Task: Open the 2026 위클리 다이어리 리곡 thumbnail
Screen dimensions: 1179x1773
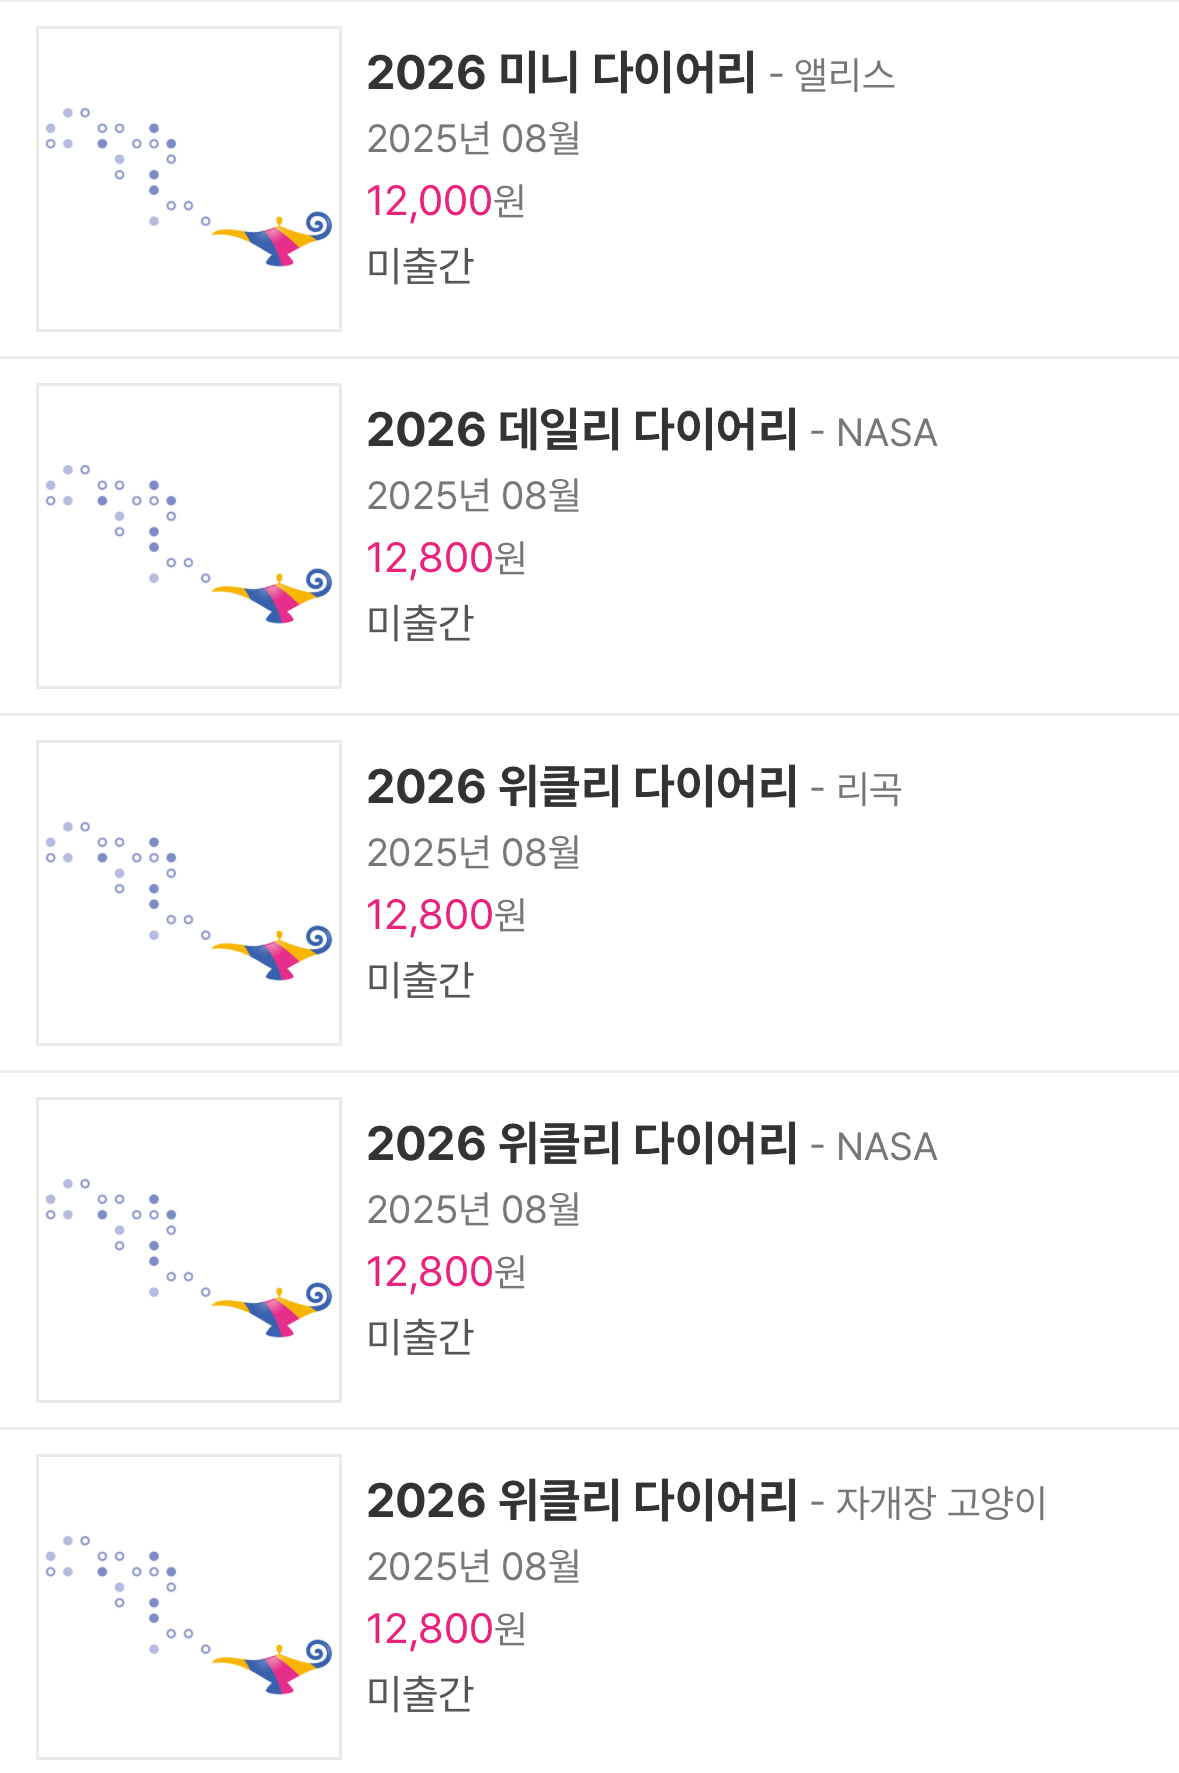Action: pos(189,893)
